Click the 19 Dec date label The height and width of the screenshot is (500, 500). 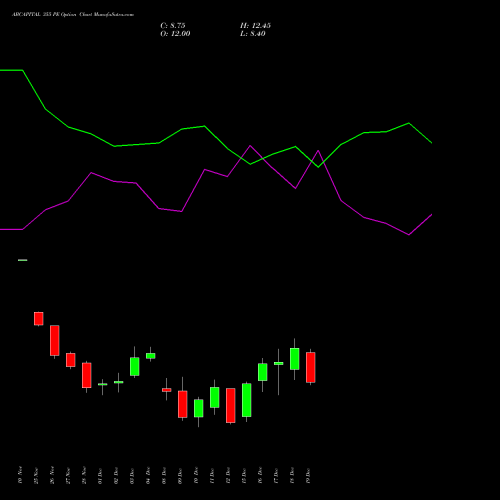(x=308, y=476)
